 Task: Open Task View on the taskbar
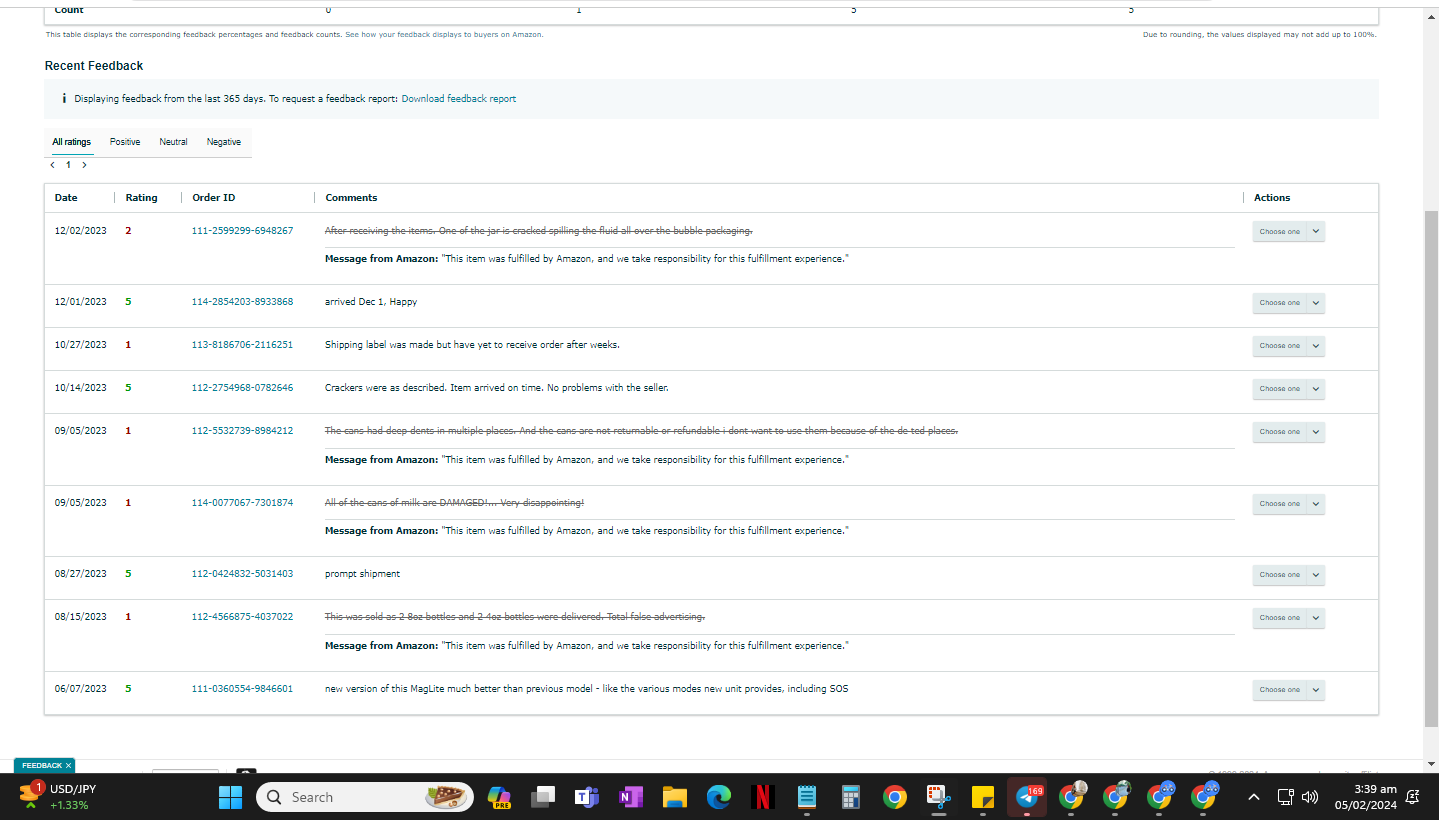point(543,797)
